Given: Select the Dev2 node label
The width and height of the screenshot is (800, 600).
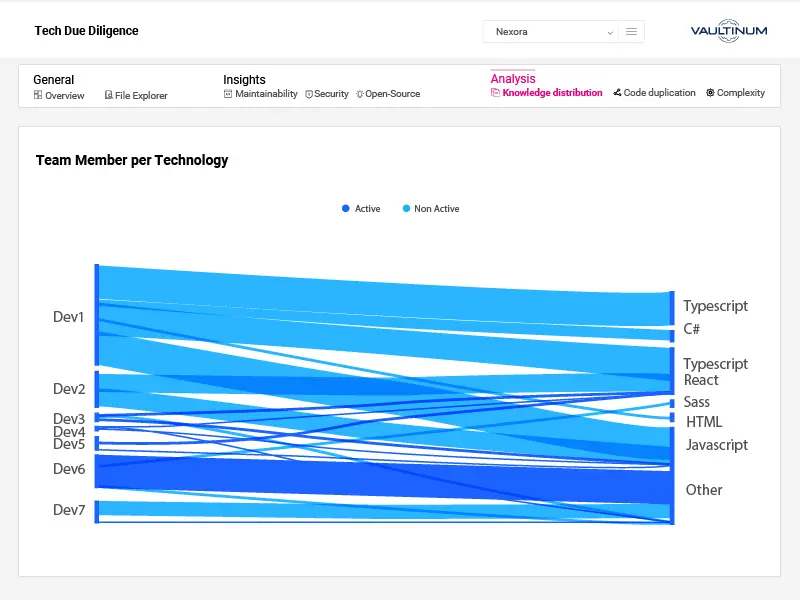Looking at the screenshot, I should tap(69, 389).
